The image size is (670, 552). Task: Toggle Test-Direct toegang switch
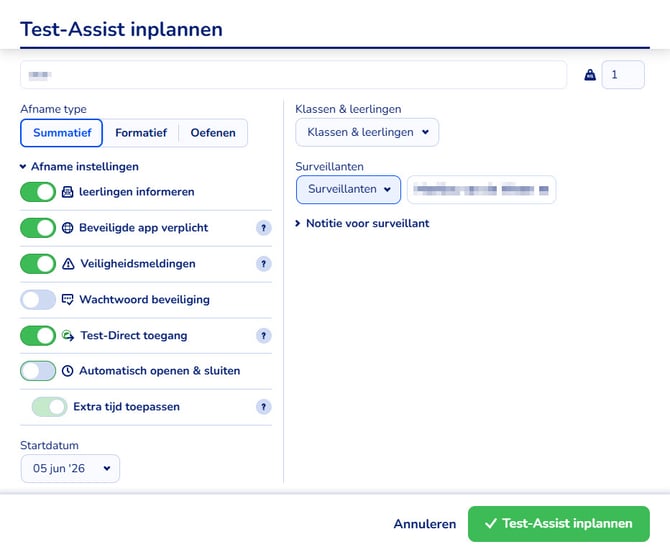(x=38, y=335)
